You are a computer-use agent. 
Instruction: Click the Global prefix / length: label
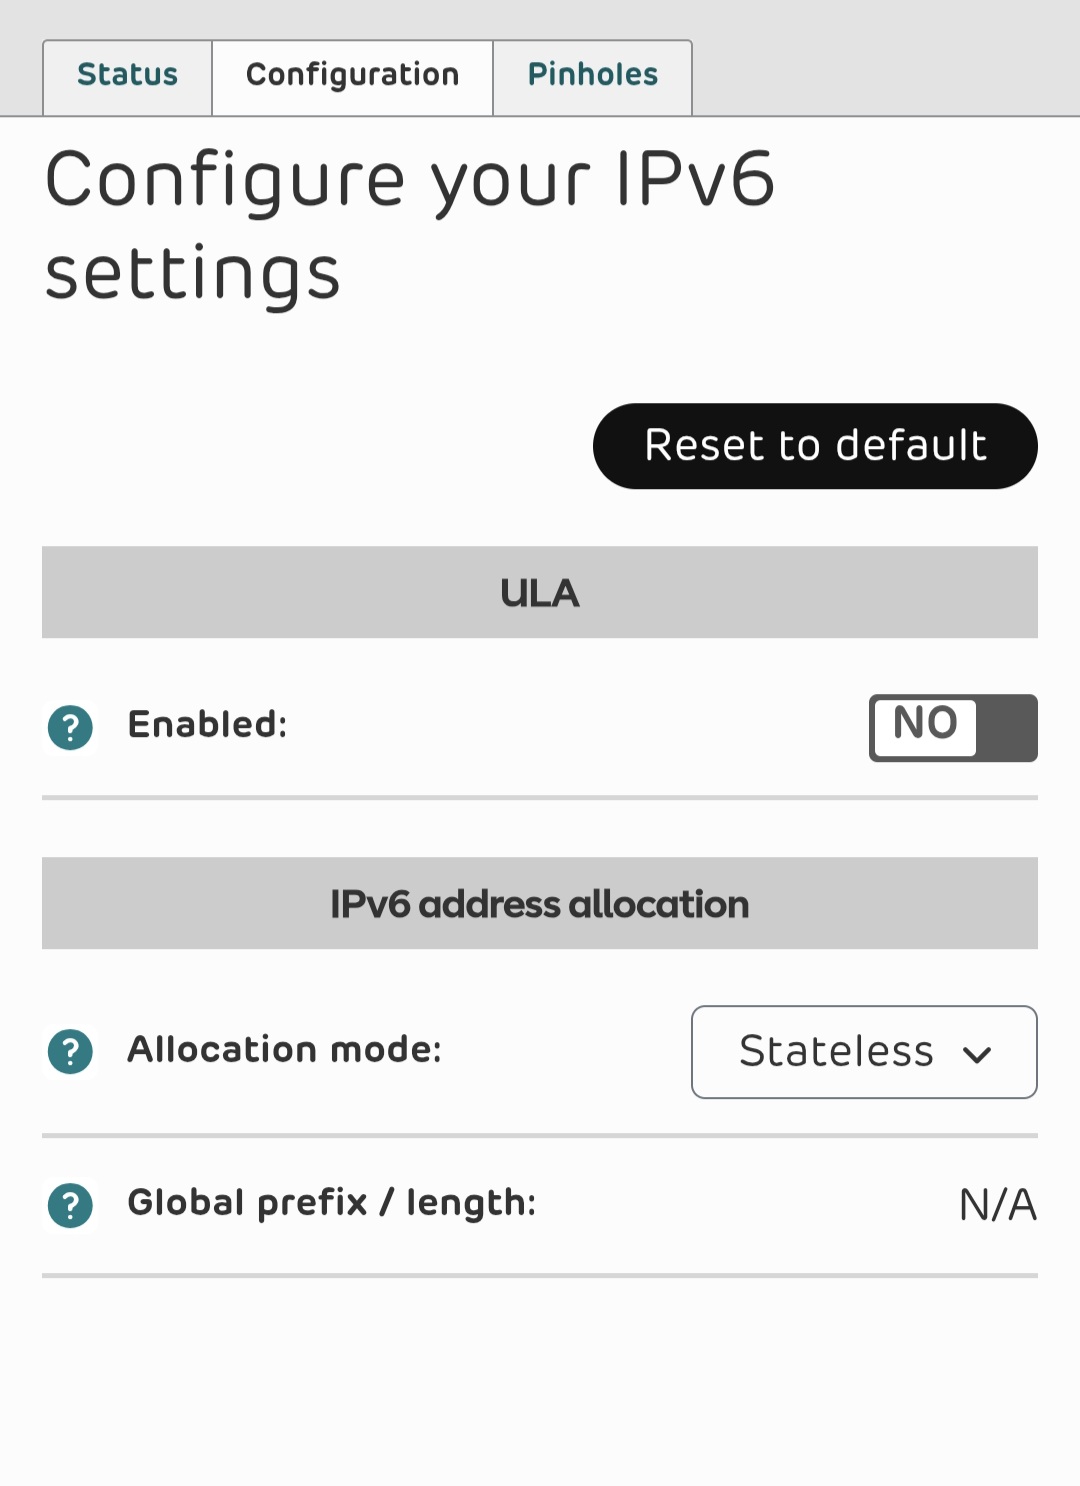pos(331,1203)
